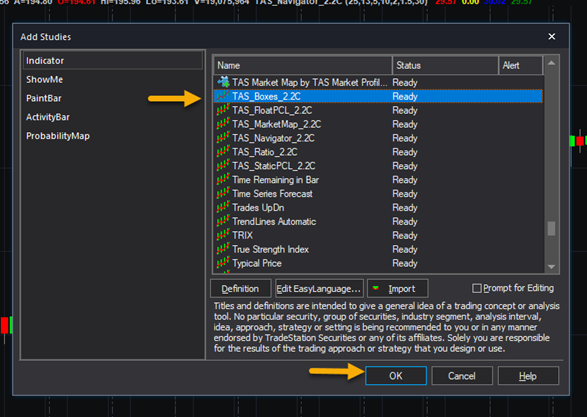Select the Indicator study type

112,61
